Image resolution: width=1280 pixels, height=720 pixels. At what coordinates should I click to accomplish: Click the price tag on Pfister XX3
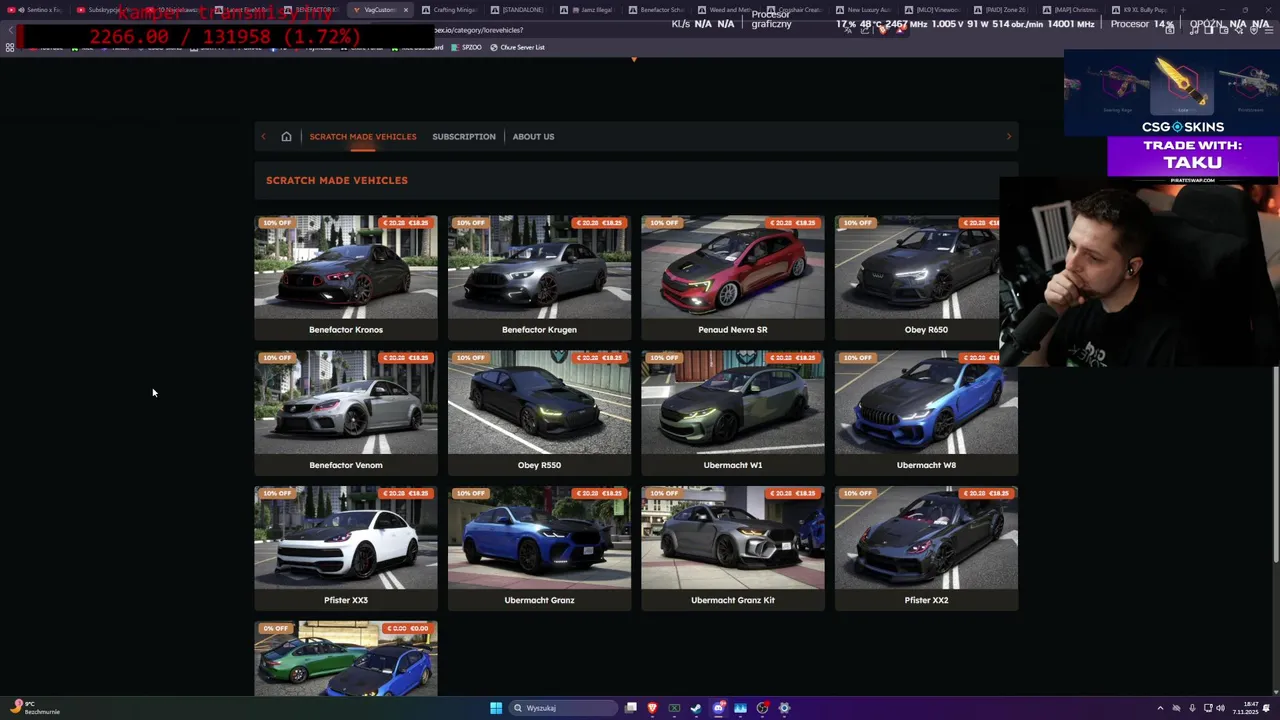[x=406, y=493]
